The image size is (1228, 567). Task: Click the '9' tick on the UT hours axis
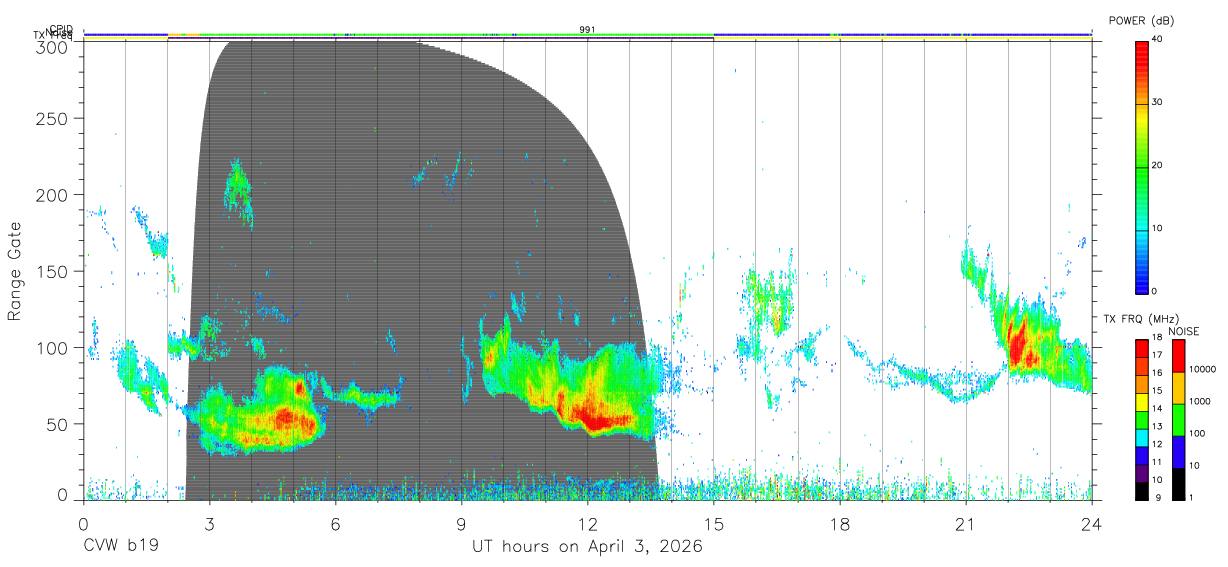click(461, 523)
